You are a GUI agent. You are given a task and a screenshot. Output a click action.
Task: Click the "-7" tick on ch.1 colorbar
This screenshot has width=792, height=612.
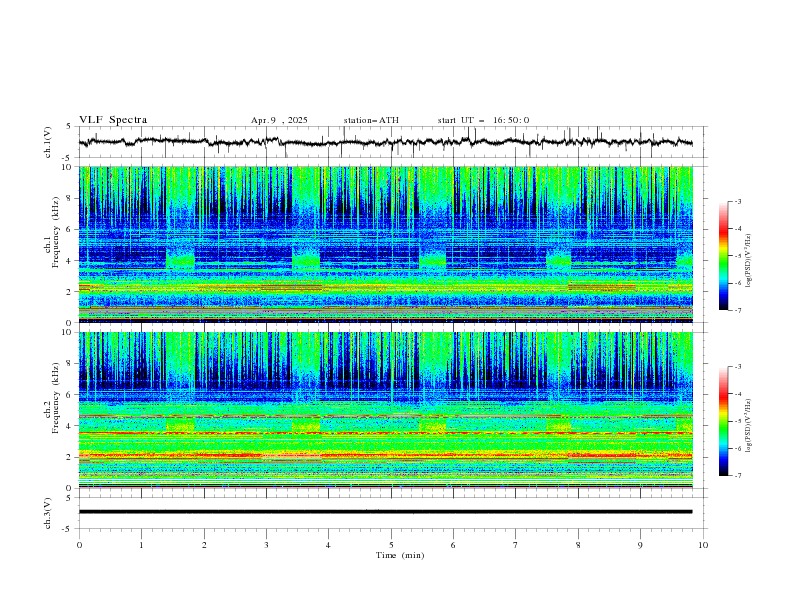(x=737, y=310)
